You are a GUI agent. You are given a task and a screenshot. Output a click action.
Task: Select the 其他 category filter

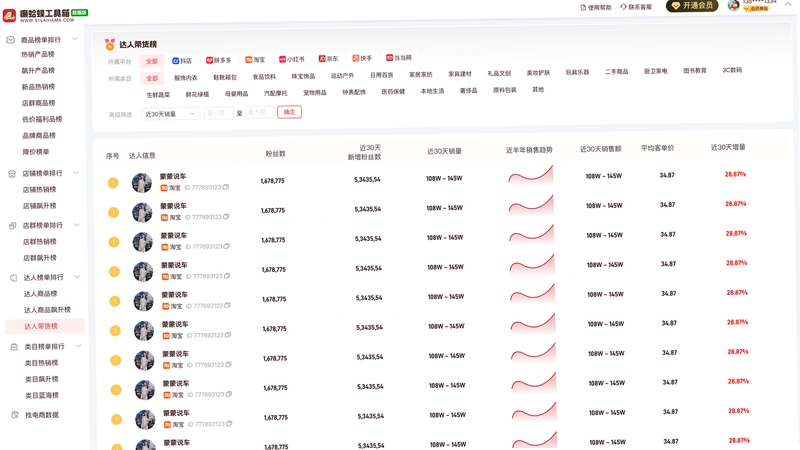538,90
